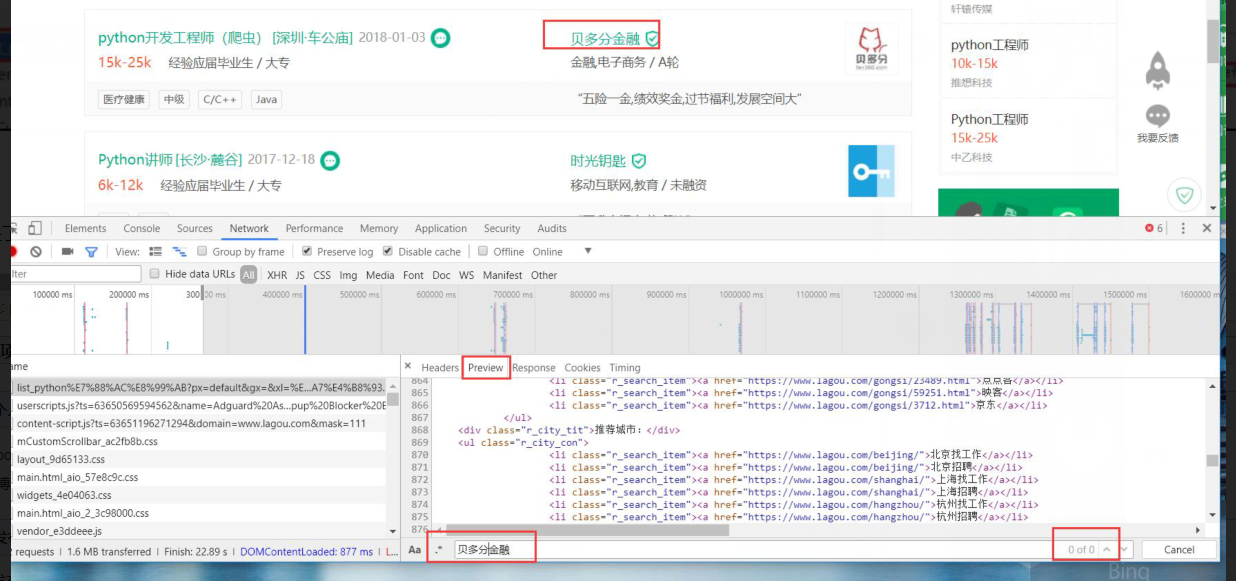Open the Python讲师 job link
This screenshot has width=1236, height=581.
pyautogui.click(x=170, y=160)
